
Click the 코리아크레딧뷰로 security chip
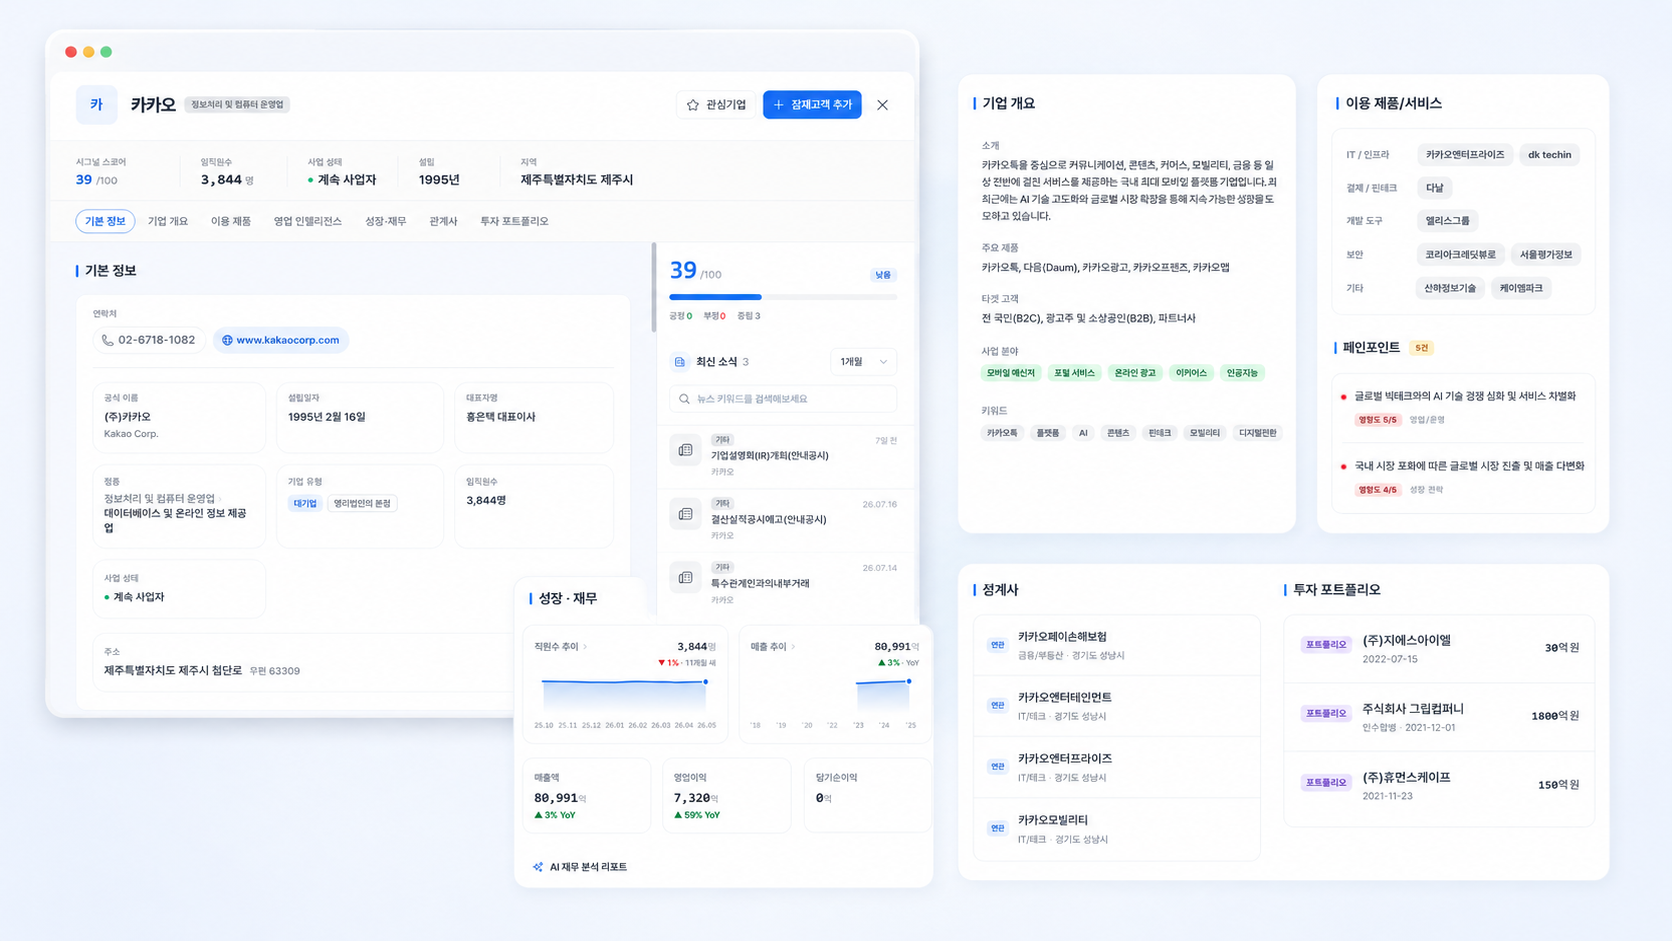pos(1461,255)
